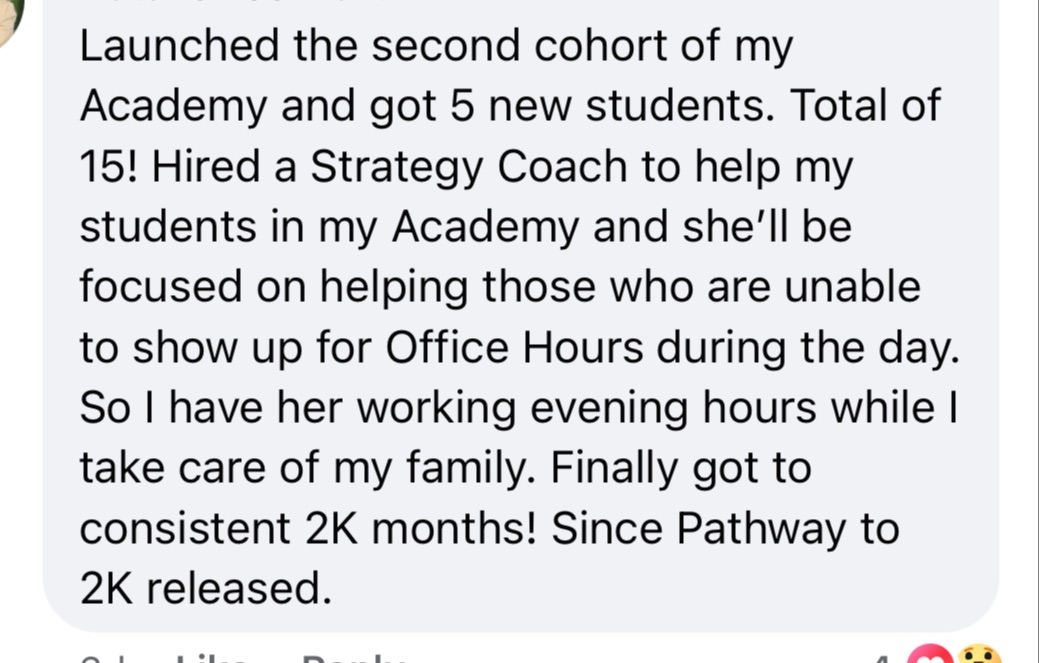Click the comment timestamp below the bubble

pos(98,659)
